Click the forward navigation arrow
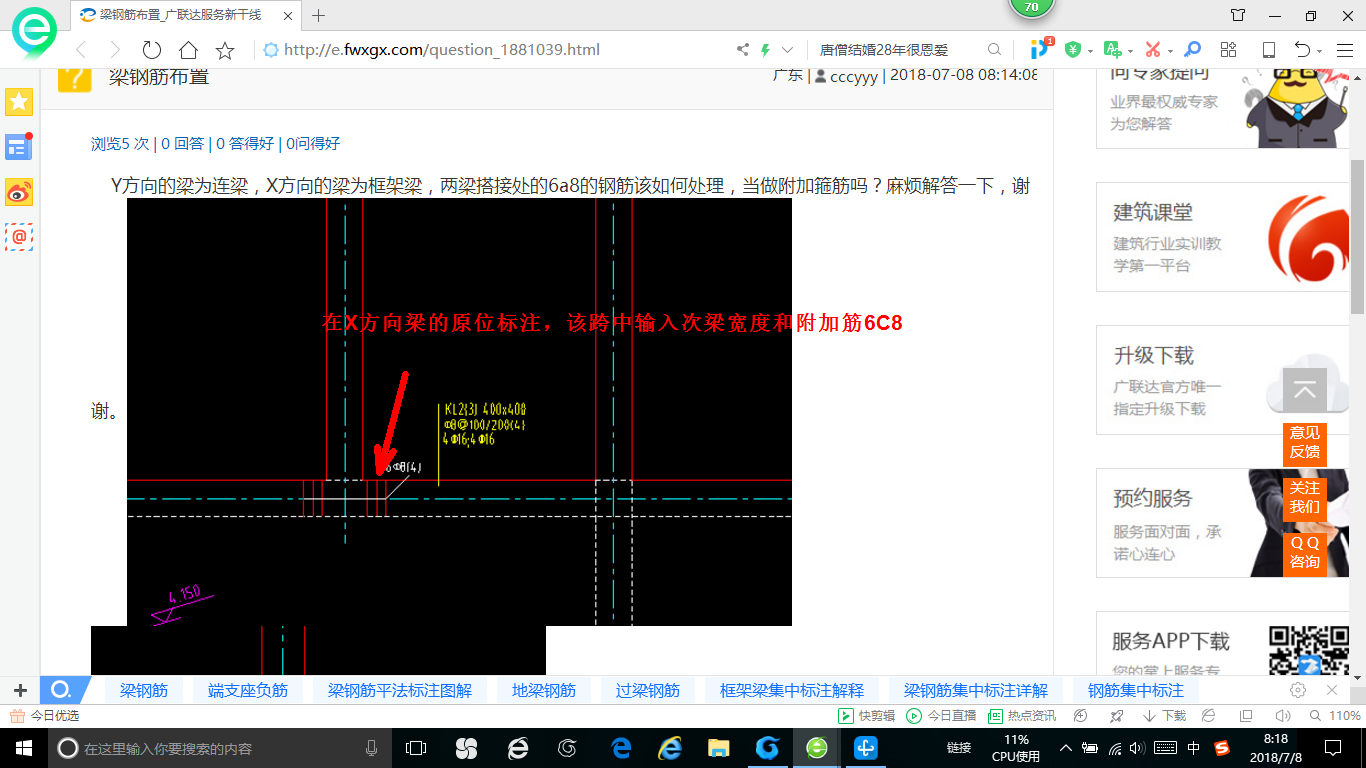Image resolution: width=1366 pixels, height=768 pixels. [115, 50]
